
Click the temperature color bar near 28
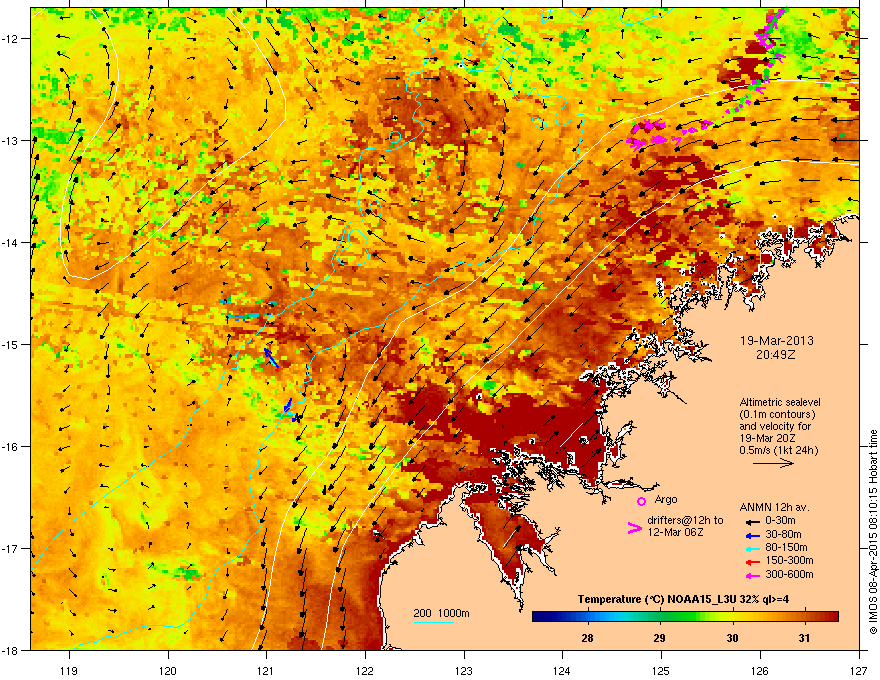(x=588, y=617)
